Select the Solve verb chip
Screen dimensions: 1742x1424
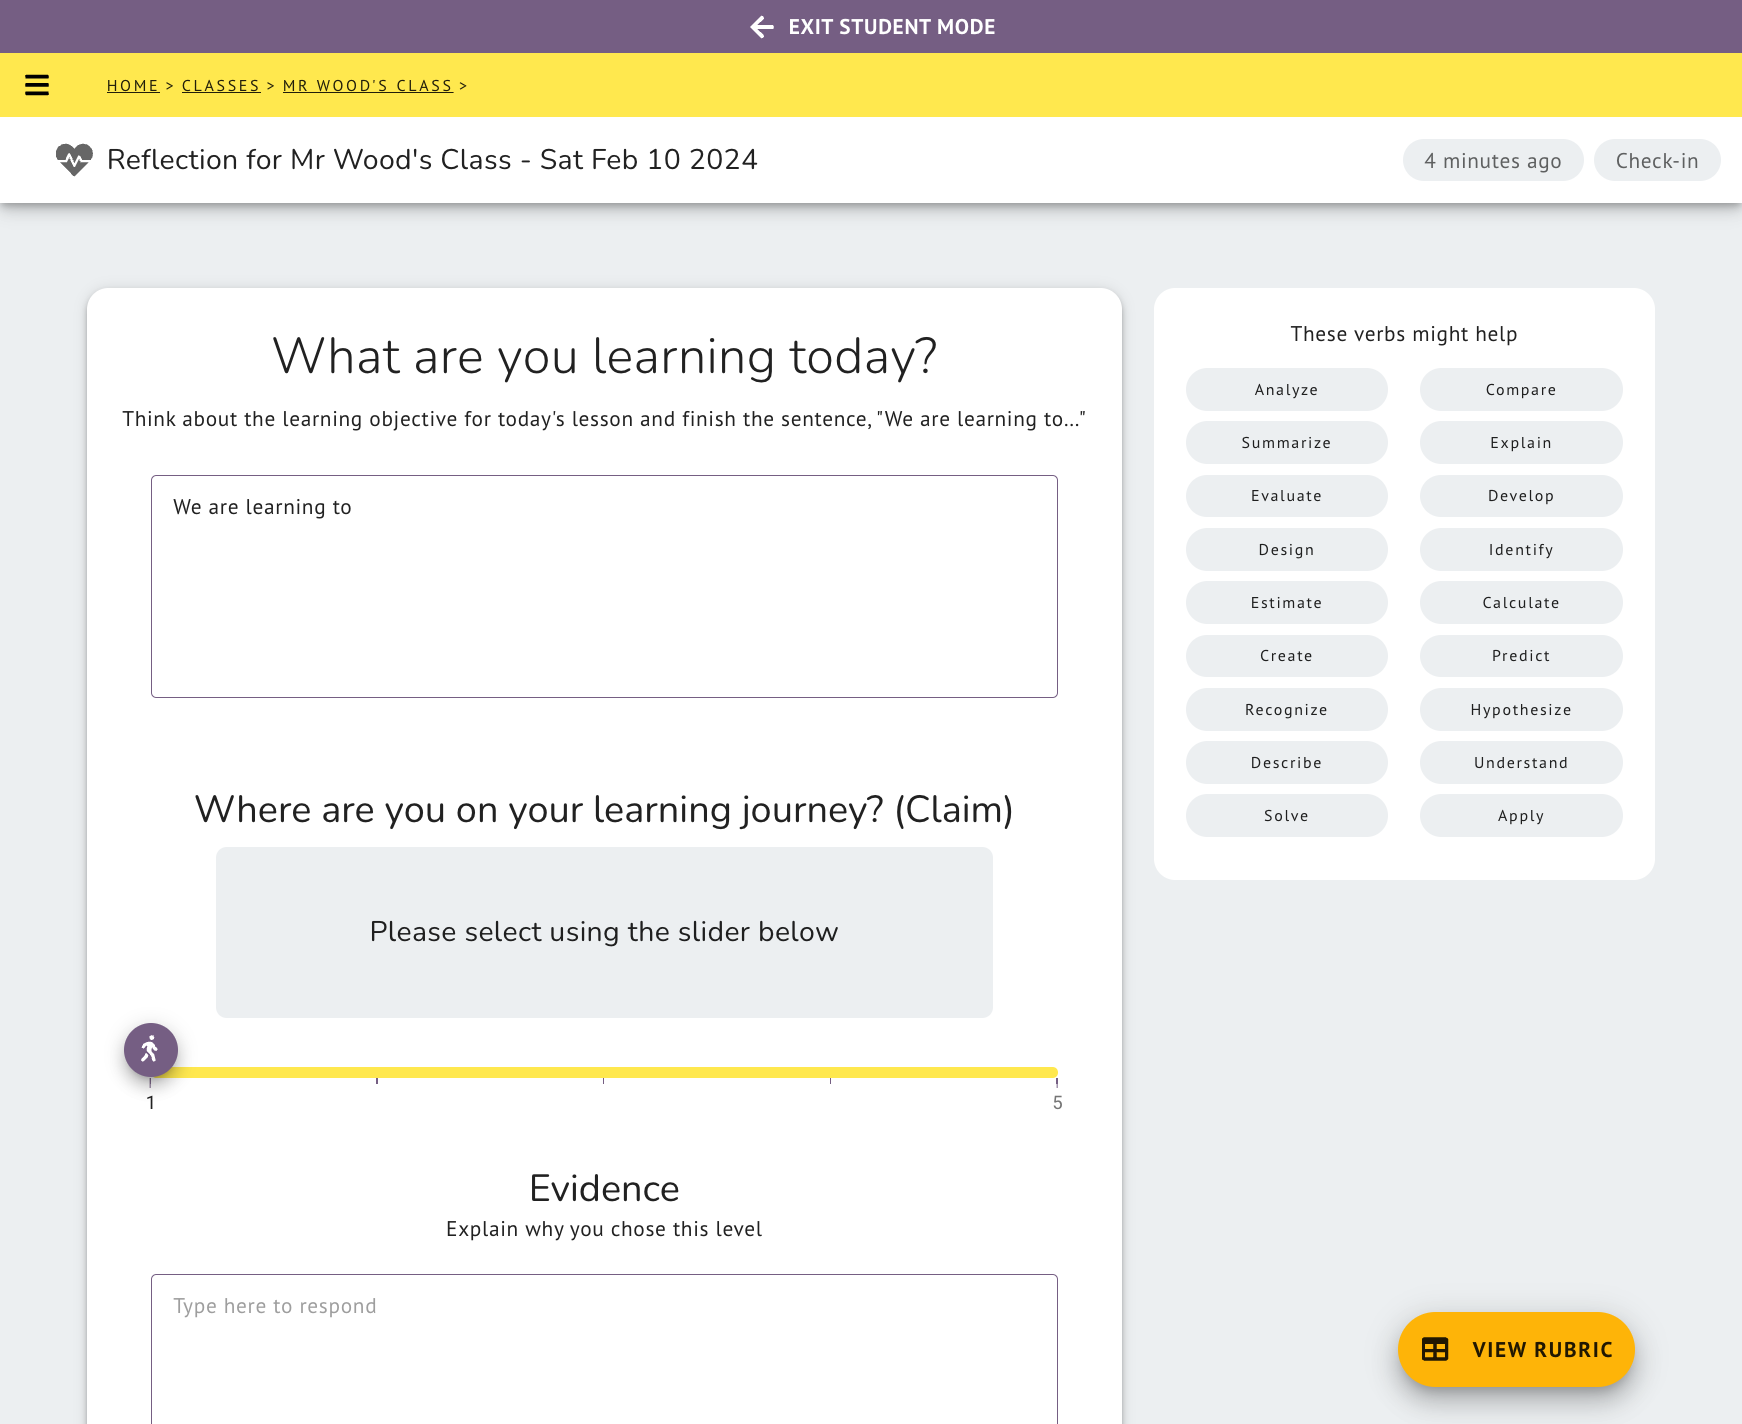click(x=1287, y=816)
